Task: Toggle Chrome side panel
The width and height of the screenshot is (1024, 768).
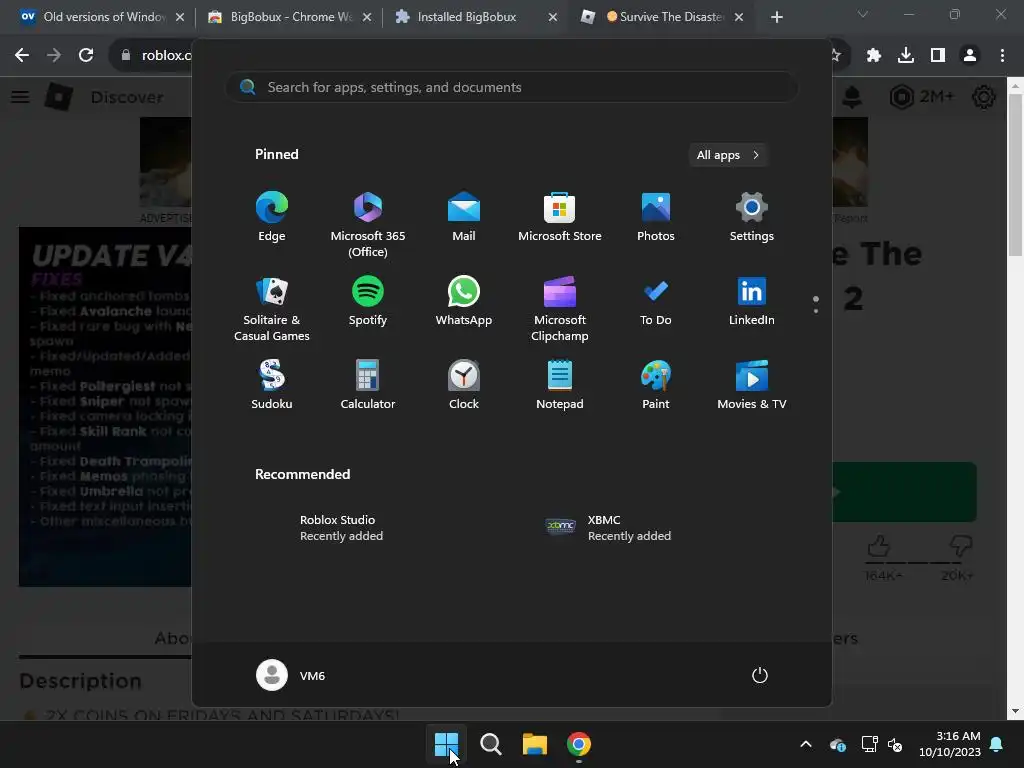Action: point(938,56)
